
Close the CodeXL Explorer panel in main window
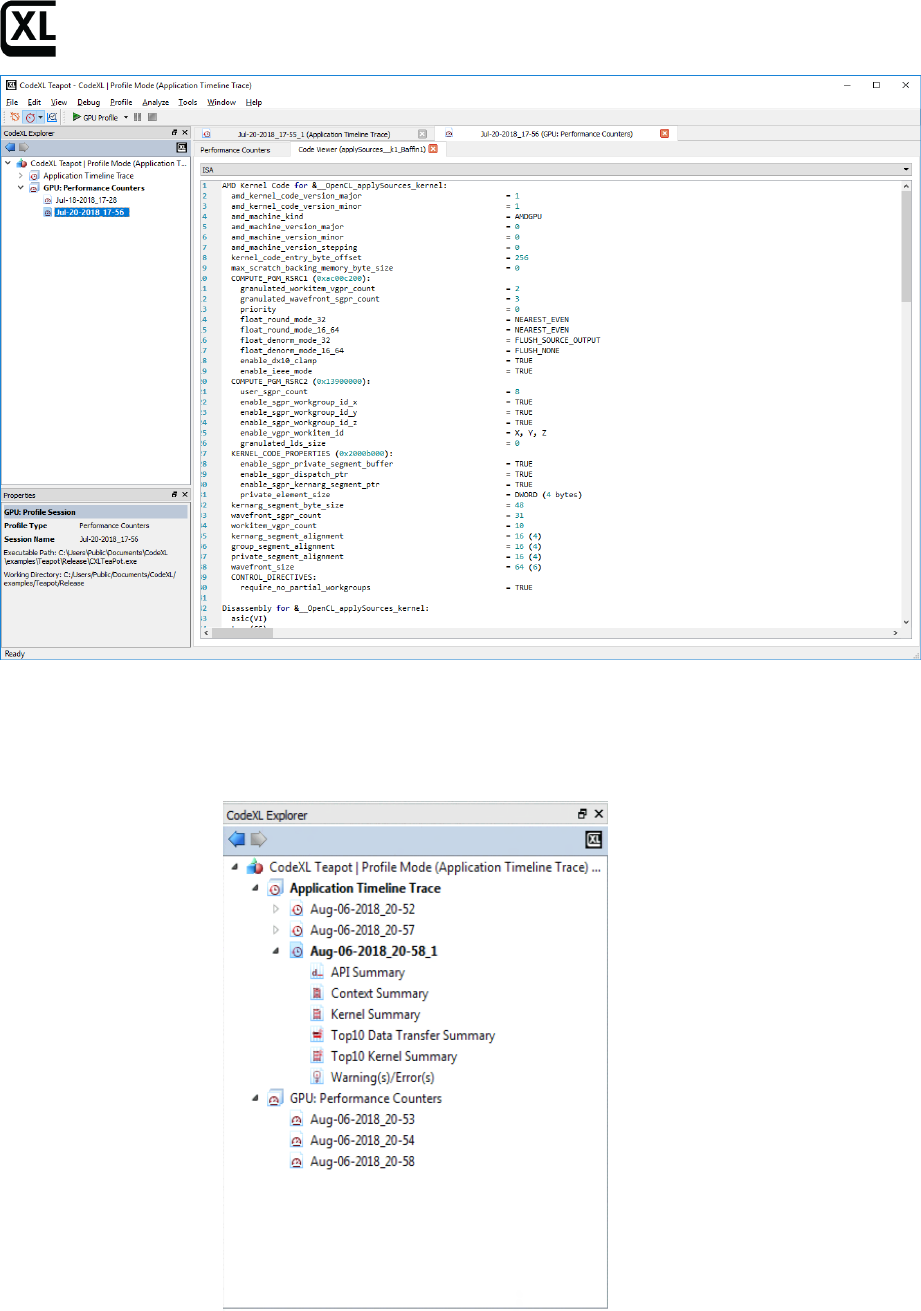[184, 132]
